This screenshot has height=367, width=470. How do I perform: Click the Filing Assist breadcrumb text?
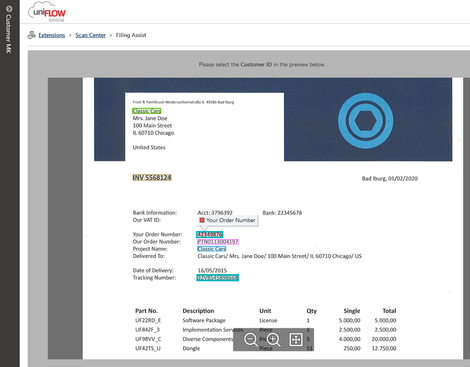tap(131, 35)
